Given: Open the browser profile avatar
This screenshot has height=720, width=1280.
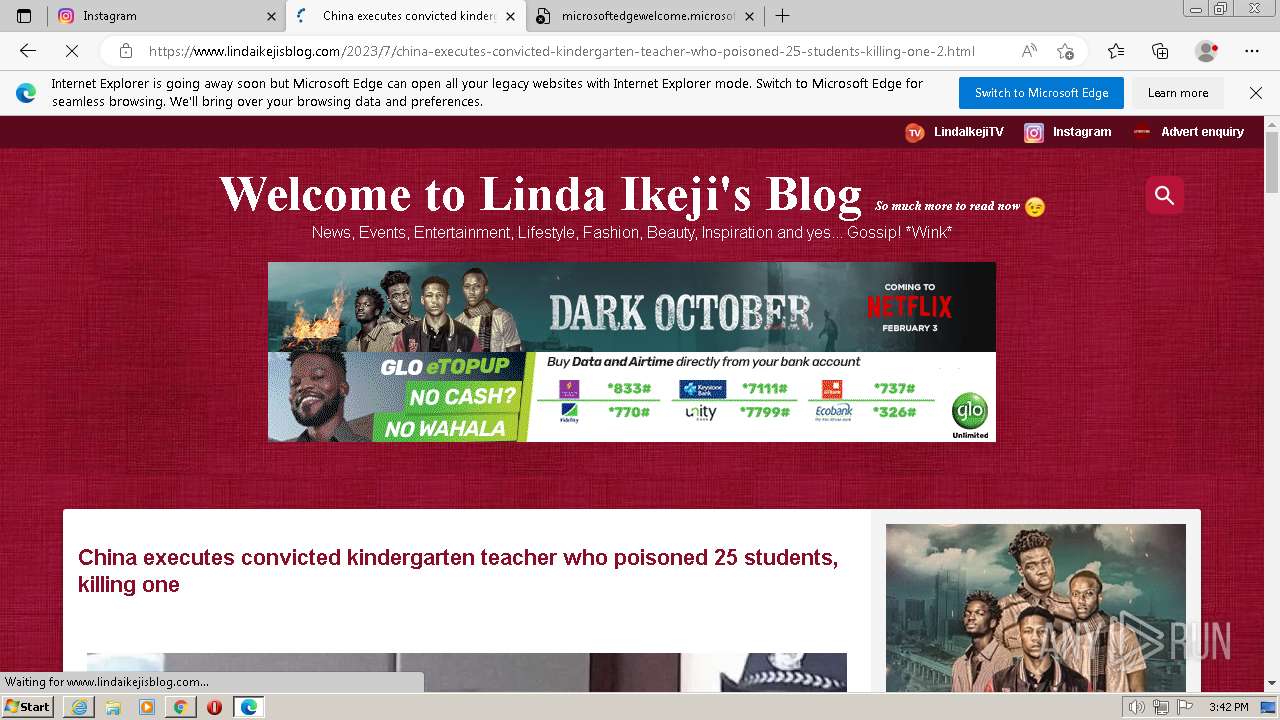Looking at the screenshot, I should tap(1207, 51).
